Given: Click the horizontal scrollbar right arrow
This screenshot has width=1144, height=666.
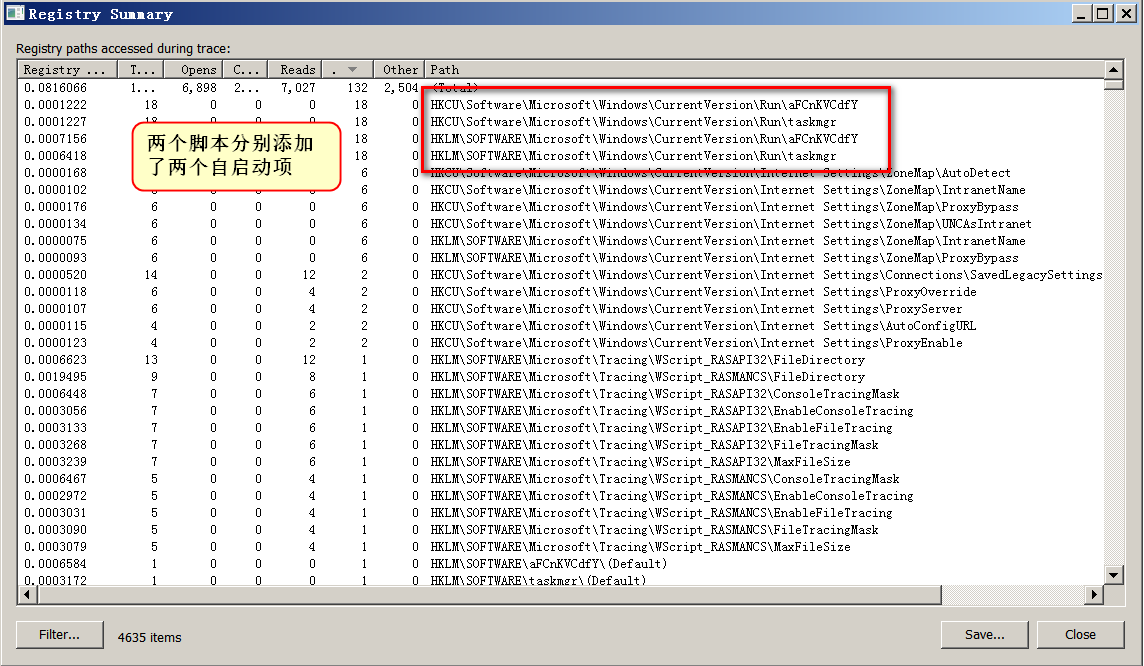Looking at the screenshot, I should [x=1094, y=595].
